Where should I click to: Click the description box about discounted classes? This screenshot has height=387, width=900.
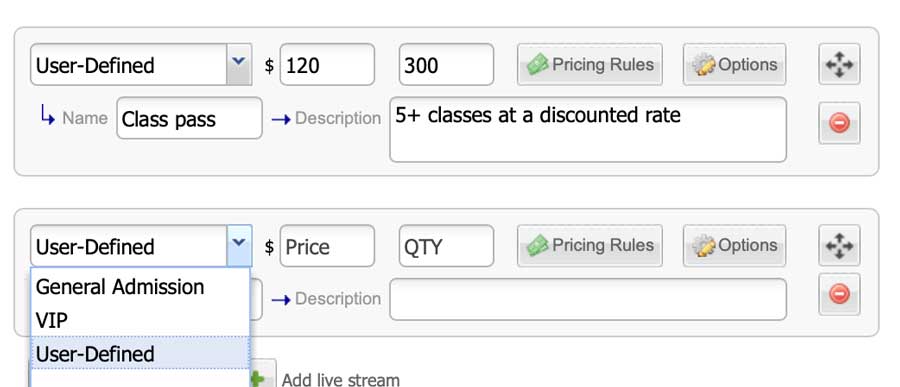[588, 130]
